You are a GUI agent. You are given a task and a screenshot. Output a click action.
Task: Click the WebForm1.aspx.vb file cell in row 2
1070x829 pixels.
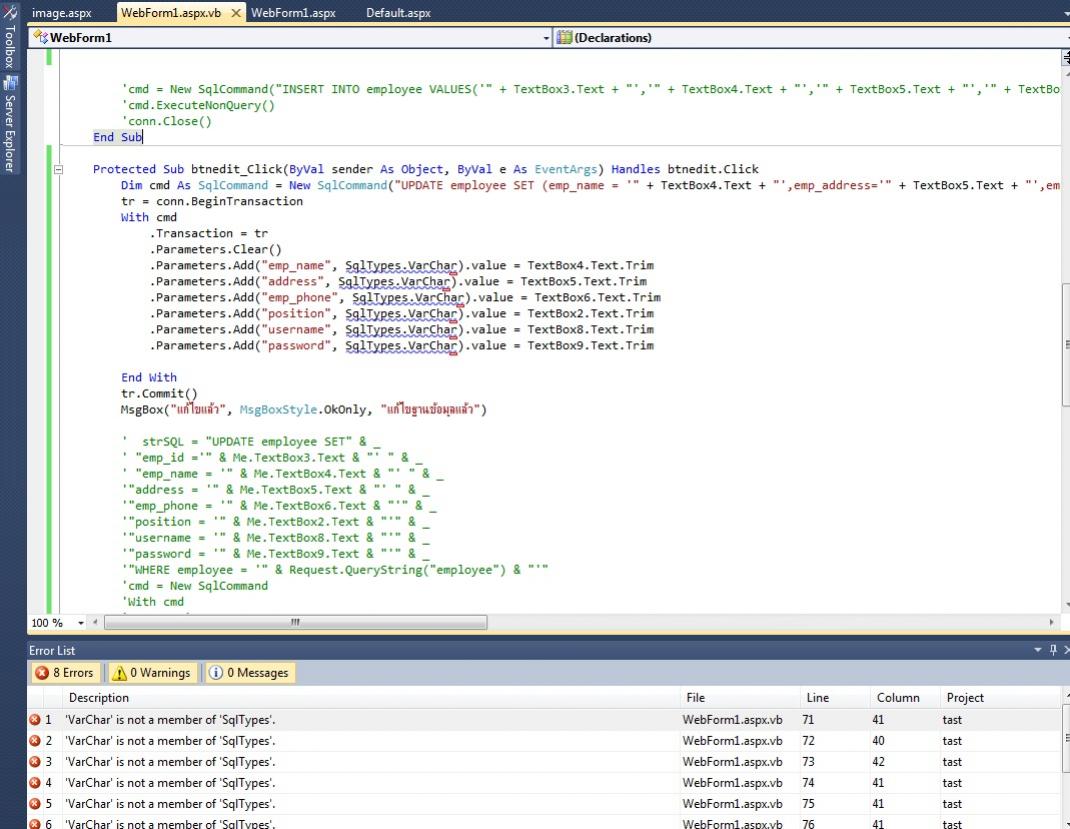[x=732, y=741]
